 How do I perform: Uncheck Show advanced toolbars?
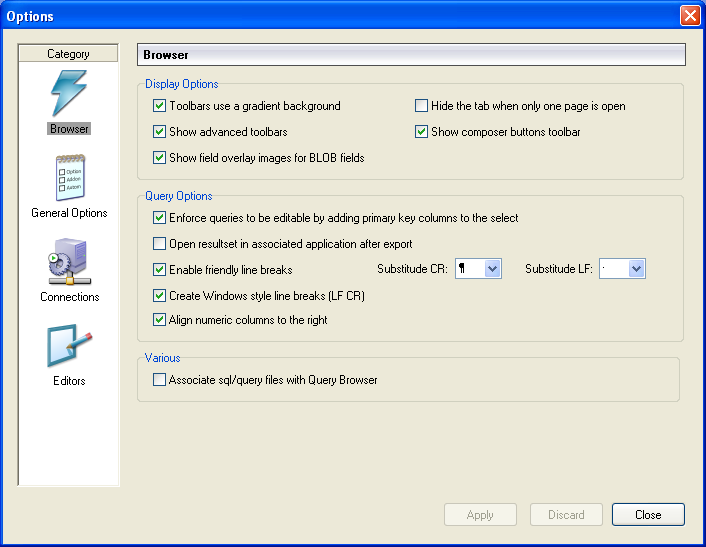click(x=159, y=132)
